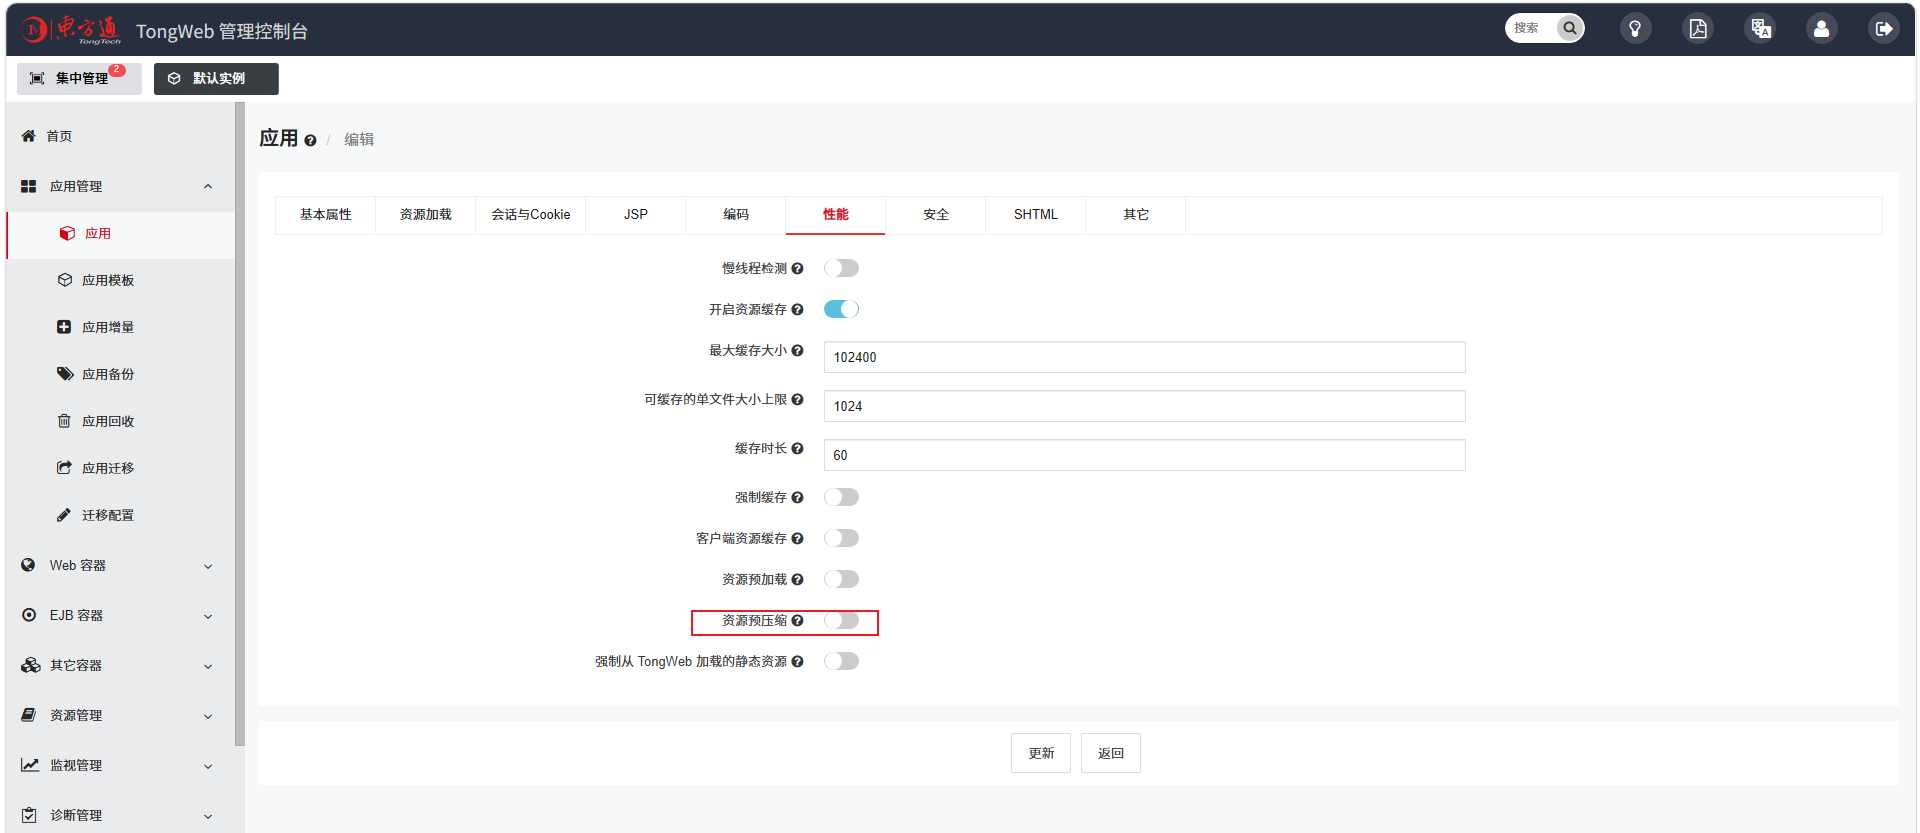Open 应用备份 in the sidebar
The image size is (1920, 833).
pos(108,374)
